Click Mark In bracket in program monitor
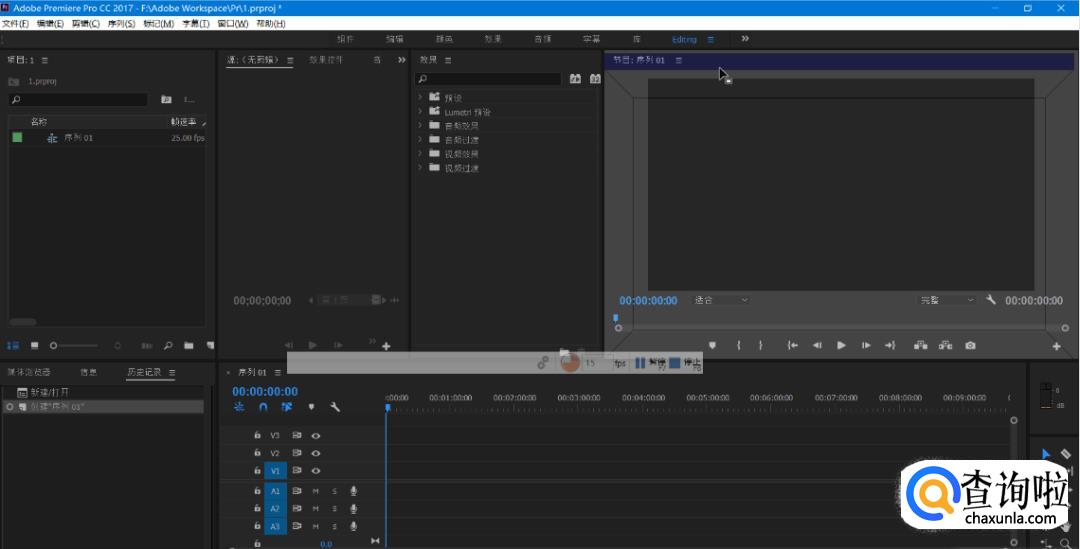1080x549 pixels. [739, 346]
